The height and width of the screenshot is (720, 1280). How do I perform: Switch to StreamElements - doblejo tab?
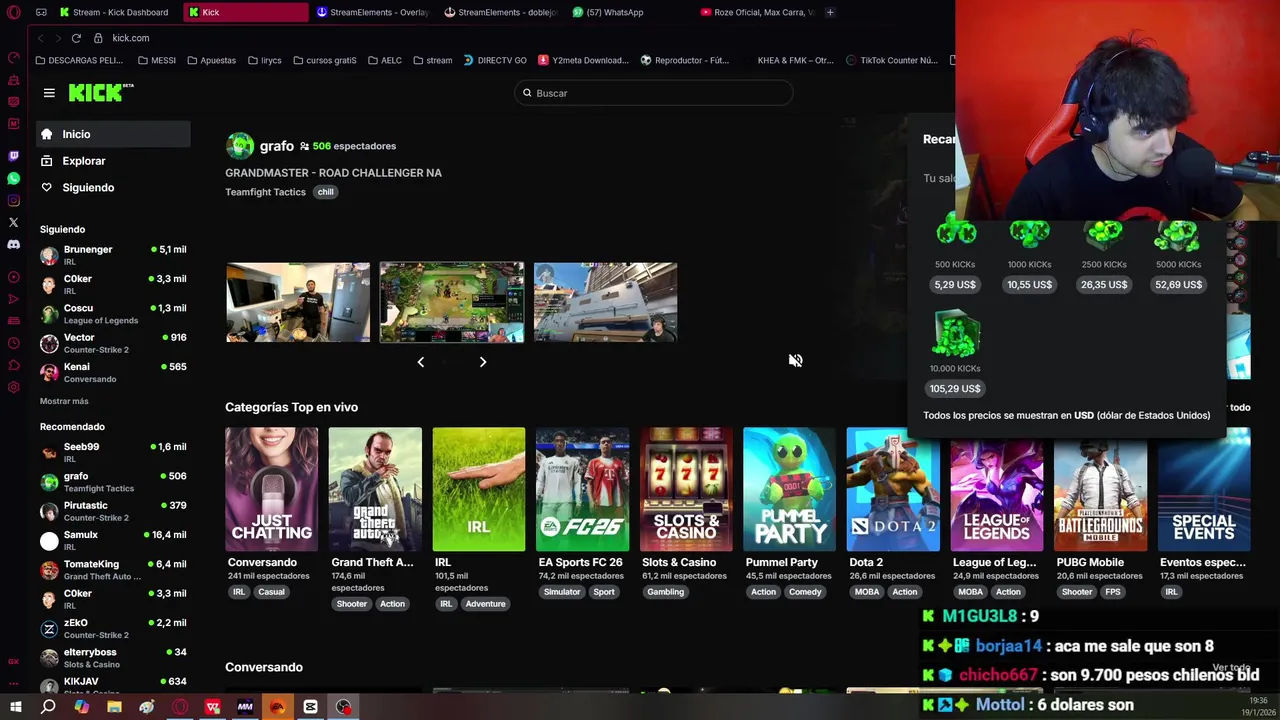click(x=500, y=12)
